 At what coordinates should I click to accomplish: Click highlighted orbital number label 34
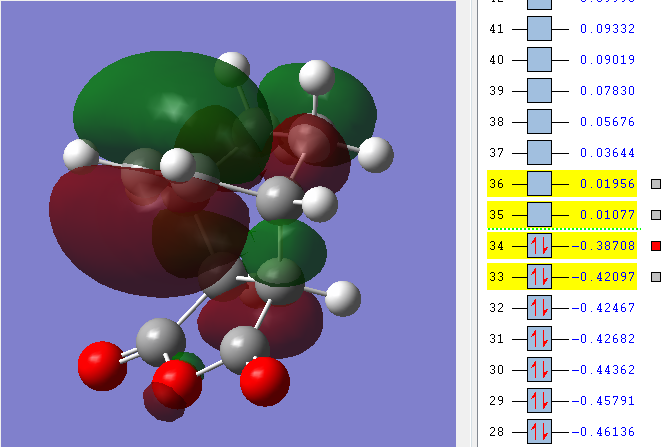point(497,246)
